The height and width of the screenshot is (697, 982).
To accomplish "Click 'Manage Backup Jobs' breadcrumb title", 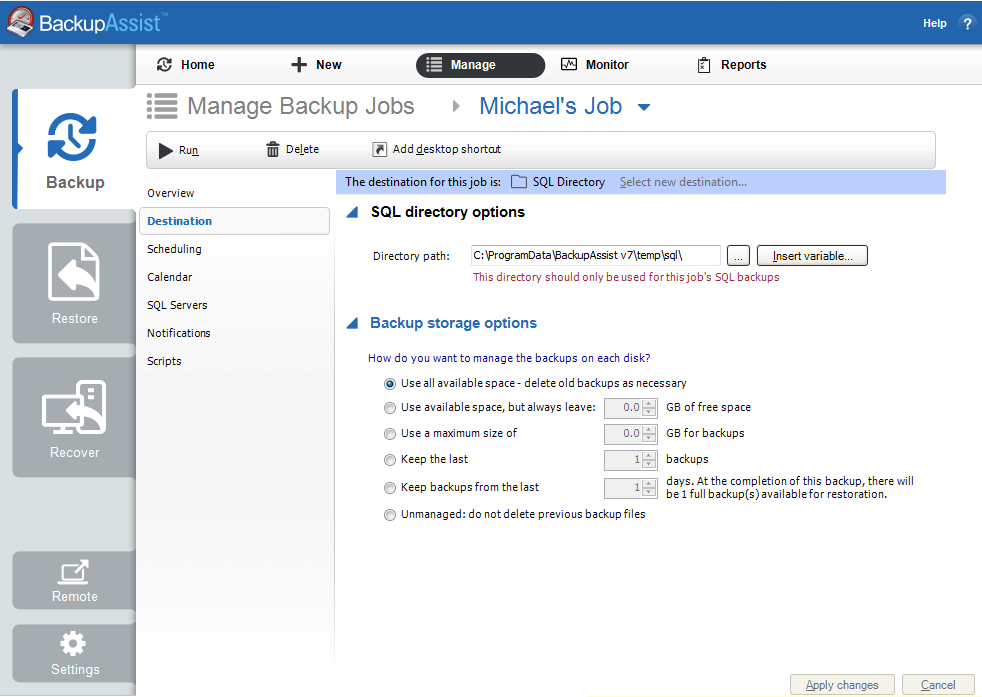I will pos(301,106).
